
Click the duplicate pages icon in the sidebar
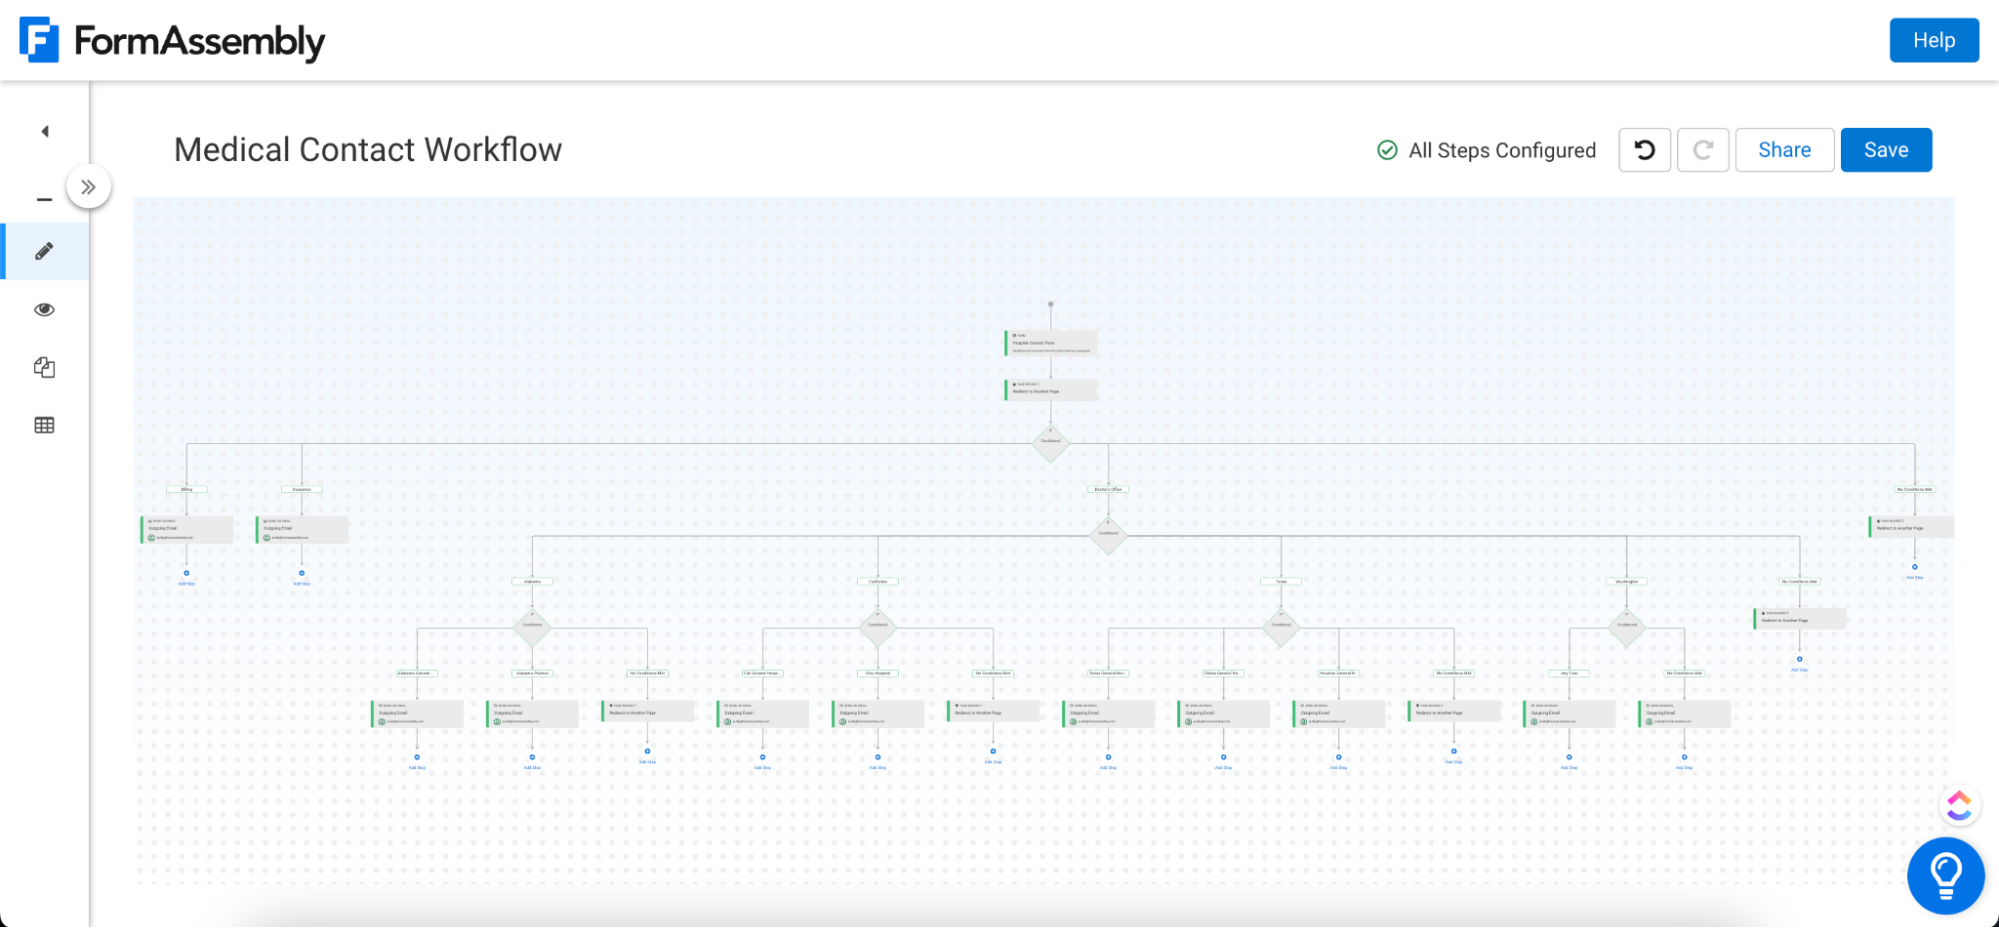[x=44, y=367]
